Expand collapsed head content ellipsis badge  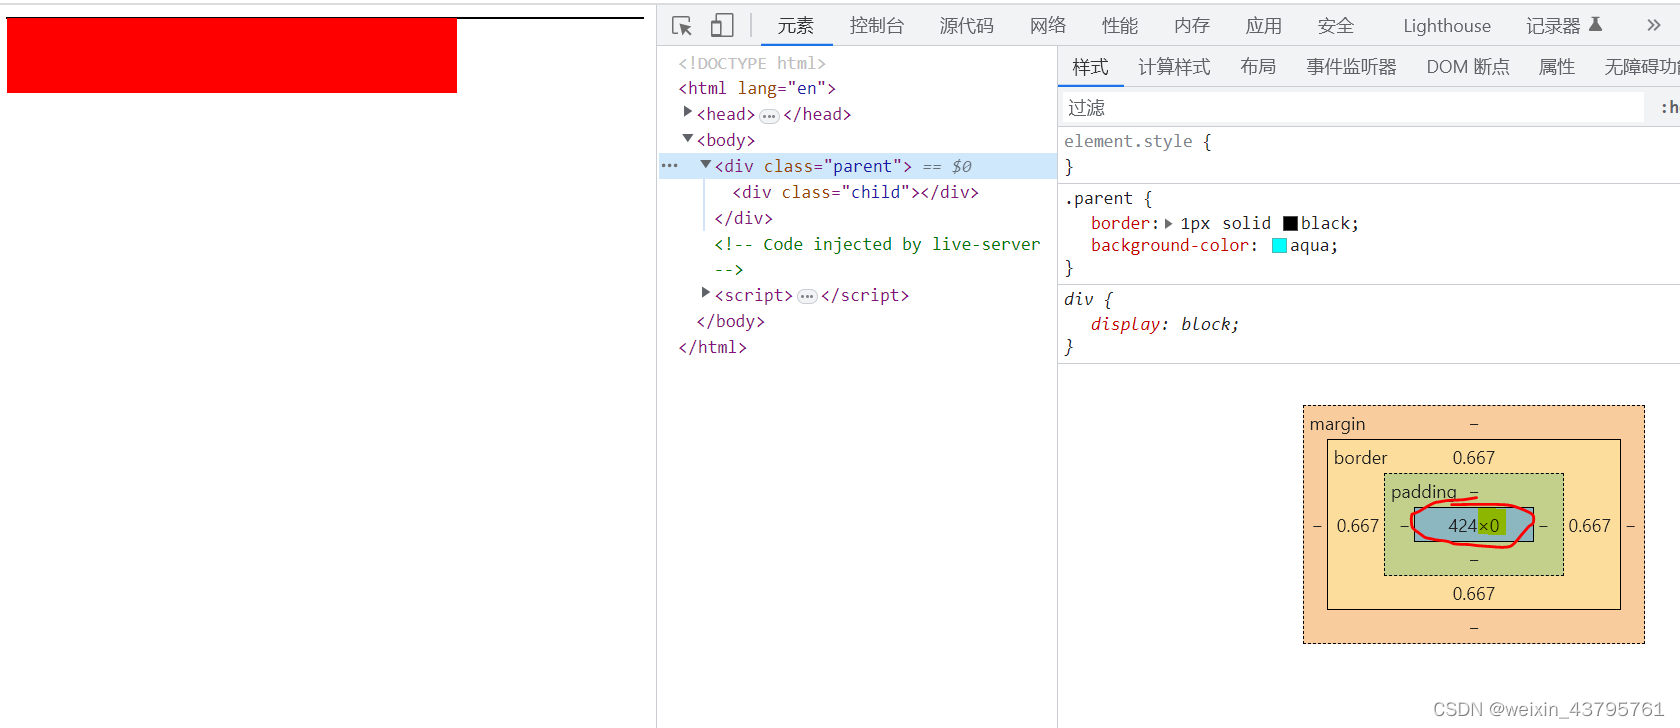769,116
